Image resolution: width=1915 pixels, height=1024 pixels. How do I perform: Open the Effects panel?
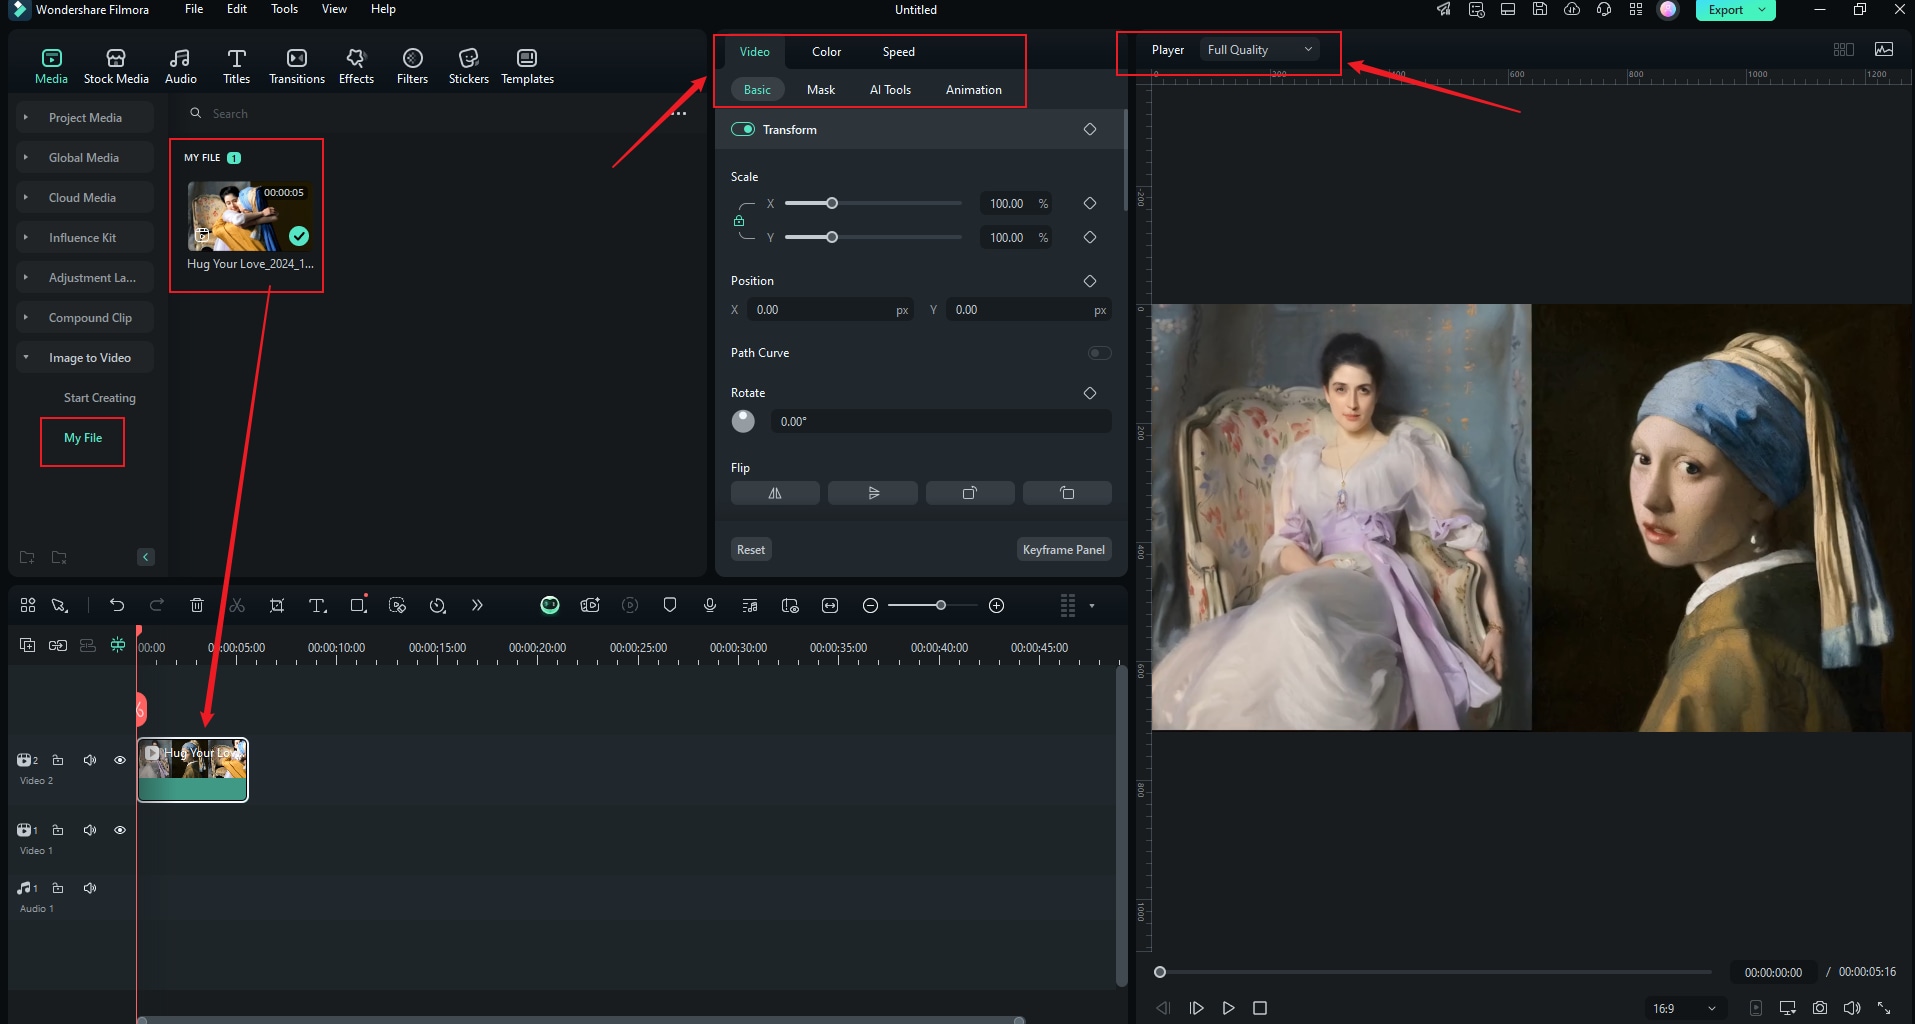point(356,66)
